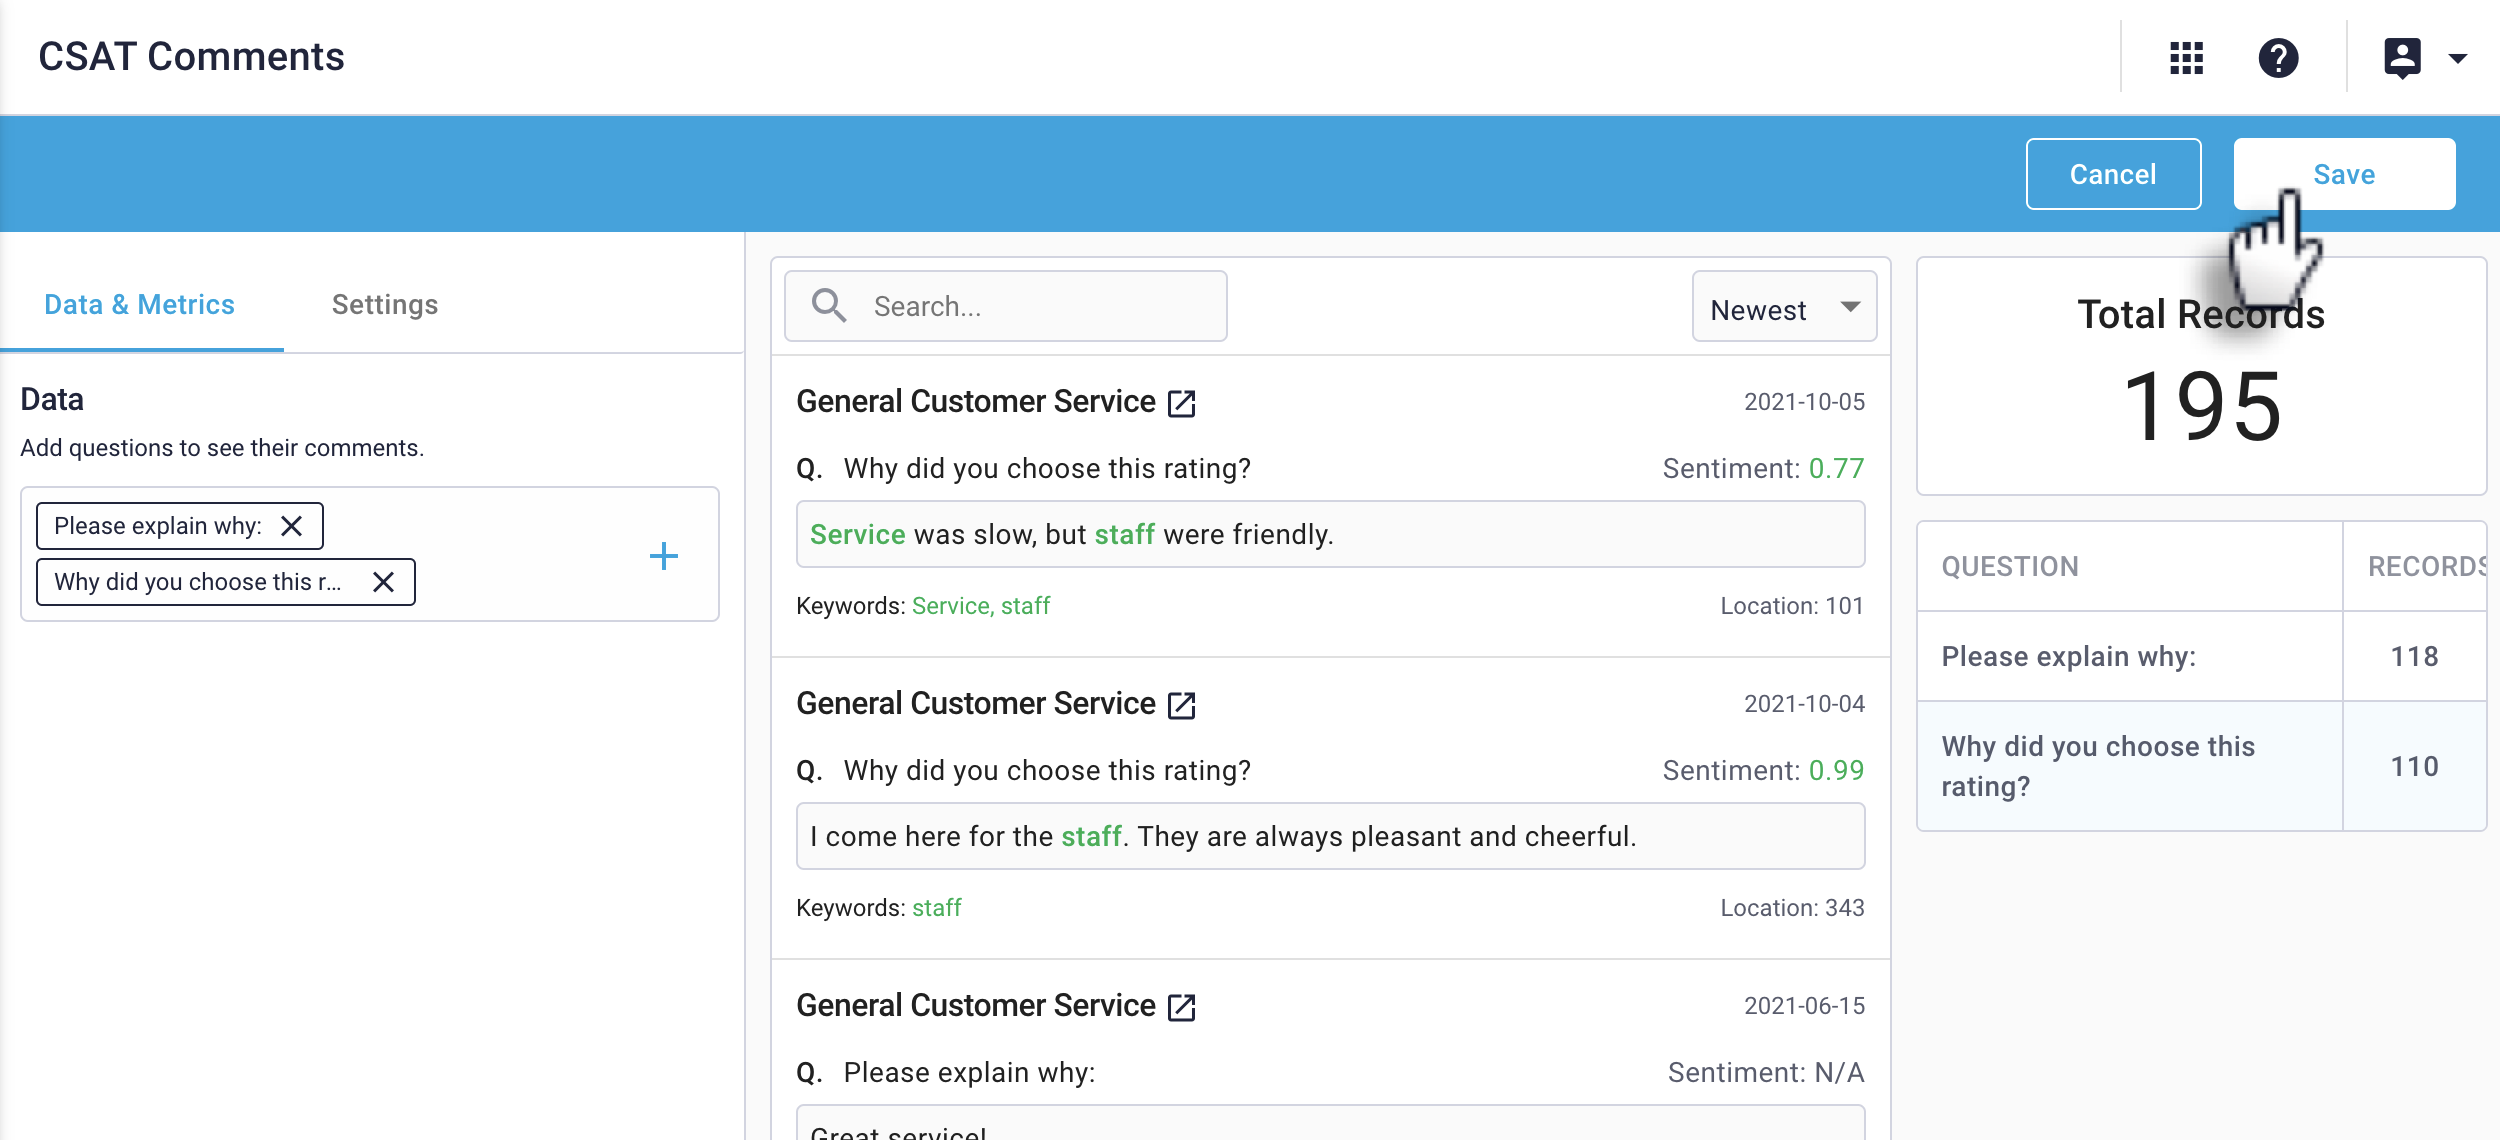Select the Data & Metrics tab

coord(139,305)
